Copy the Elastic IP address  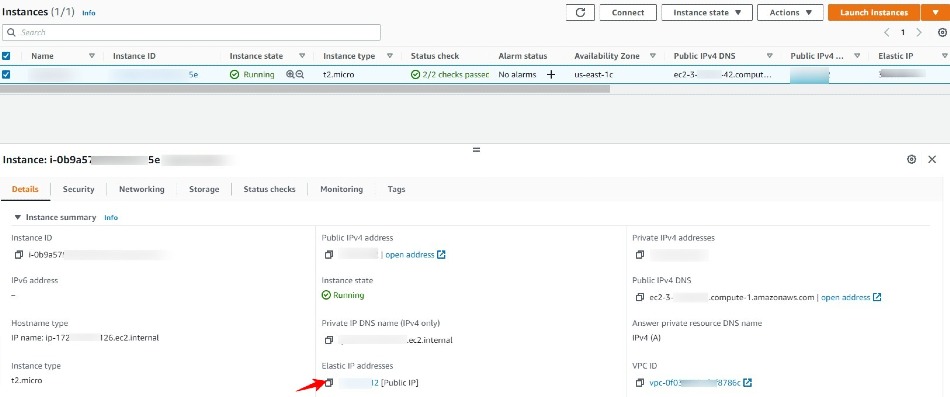click(329, 382)
